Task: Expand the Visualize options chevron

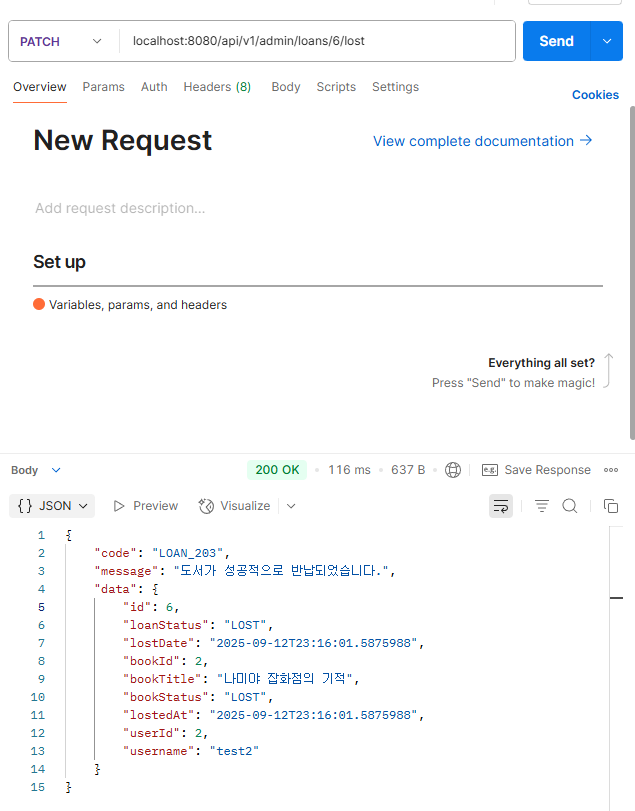Action: 291,506
